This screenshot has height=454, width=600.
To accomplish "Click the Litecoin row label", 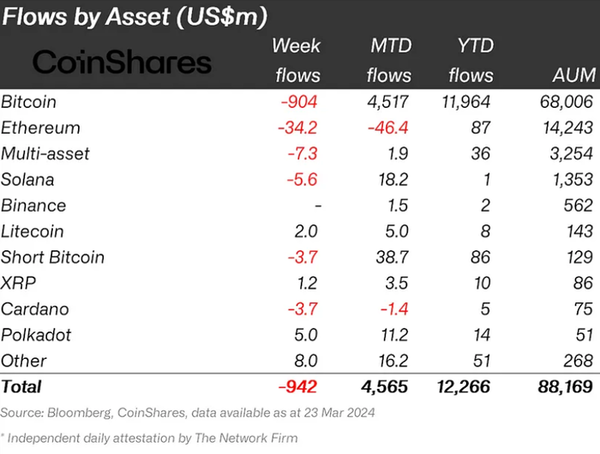I will tap(32, 231).
